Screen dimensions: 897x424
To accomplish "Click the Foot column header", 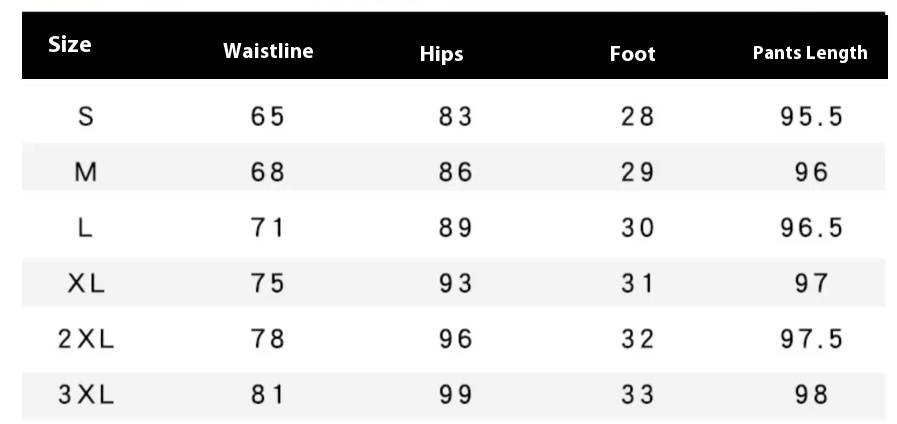I will (632, 54).
